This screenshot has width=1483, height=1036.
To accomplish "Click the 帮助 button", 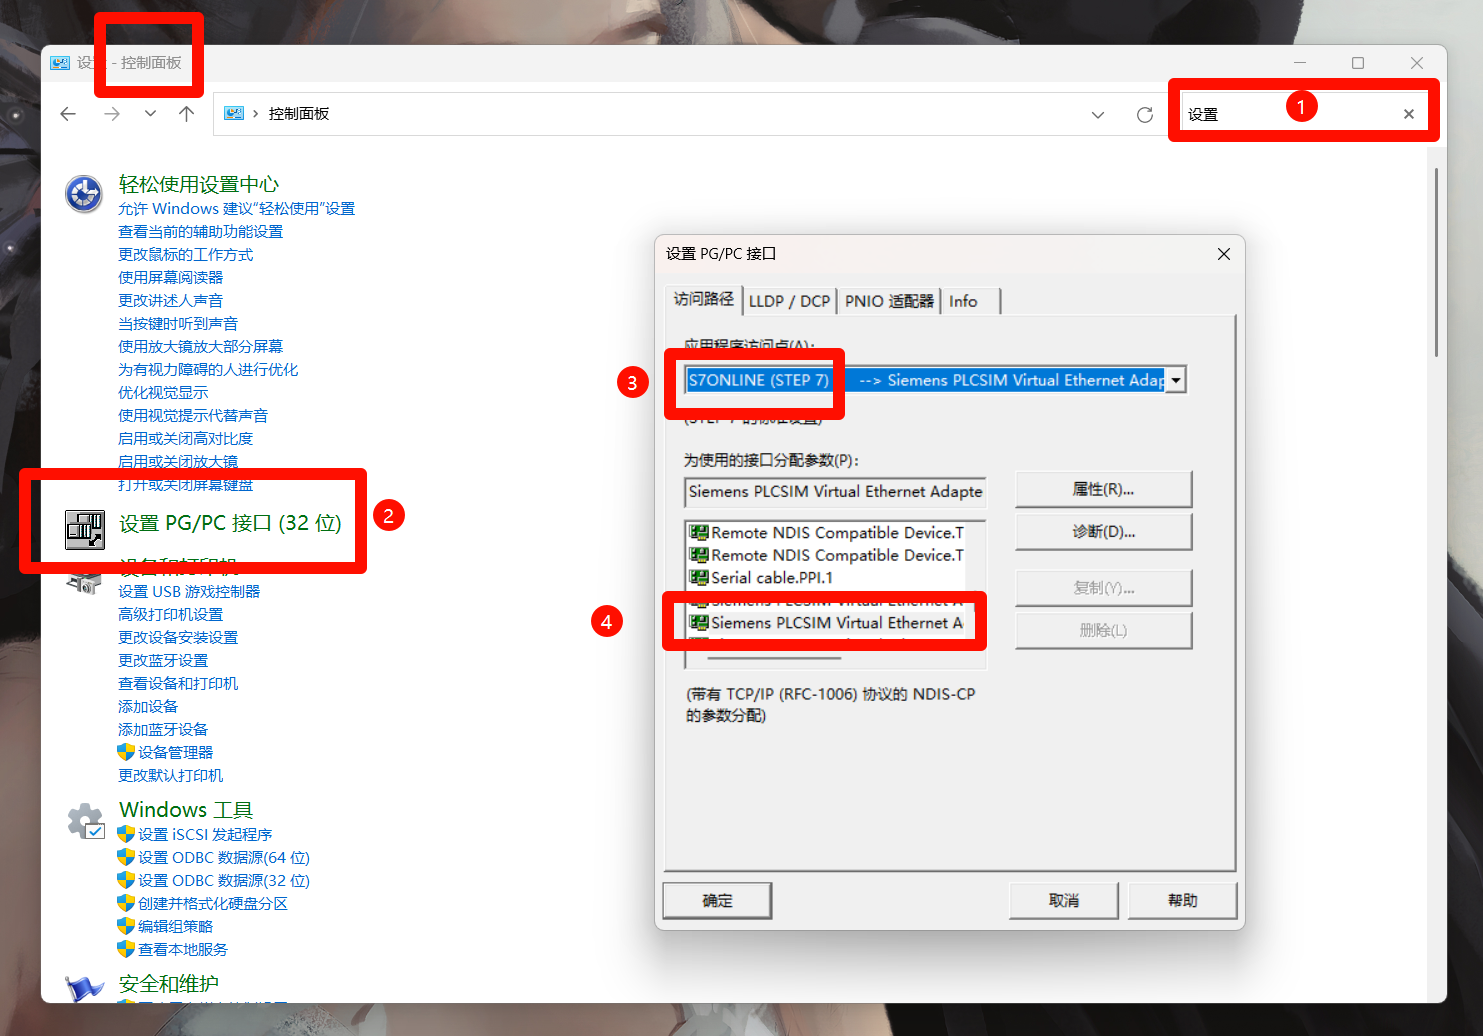I will tap(1182, 900).
